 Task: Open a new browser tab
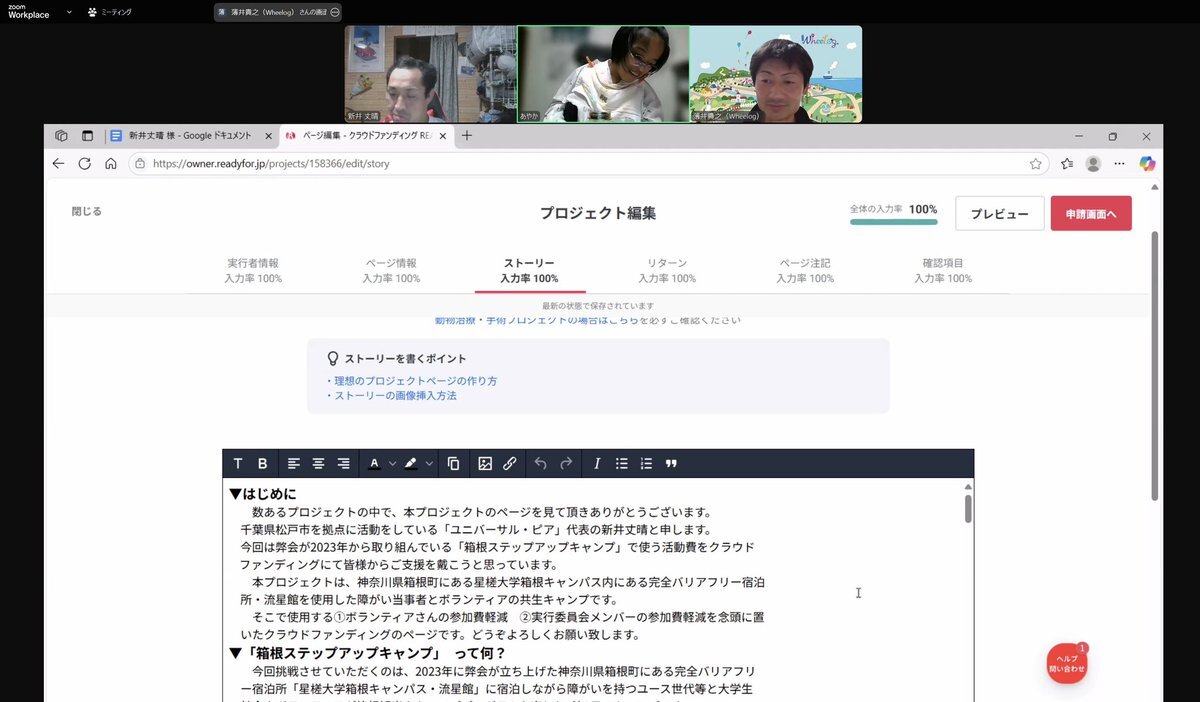[467, 136]
